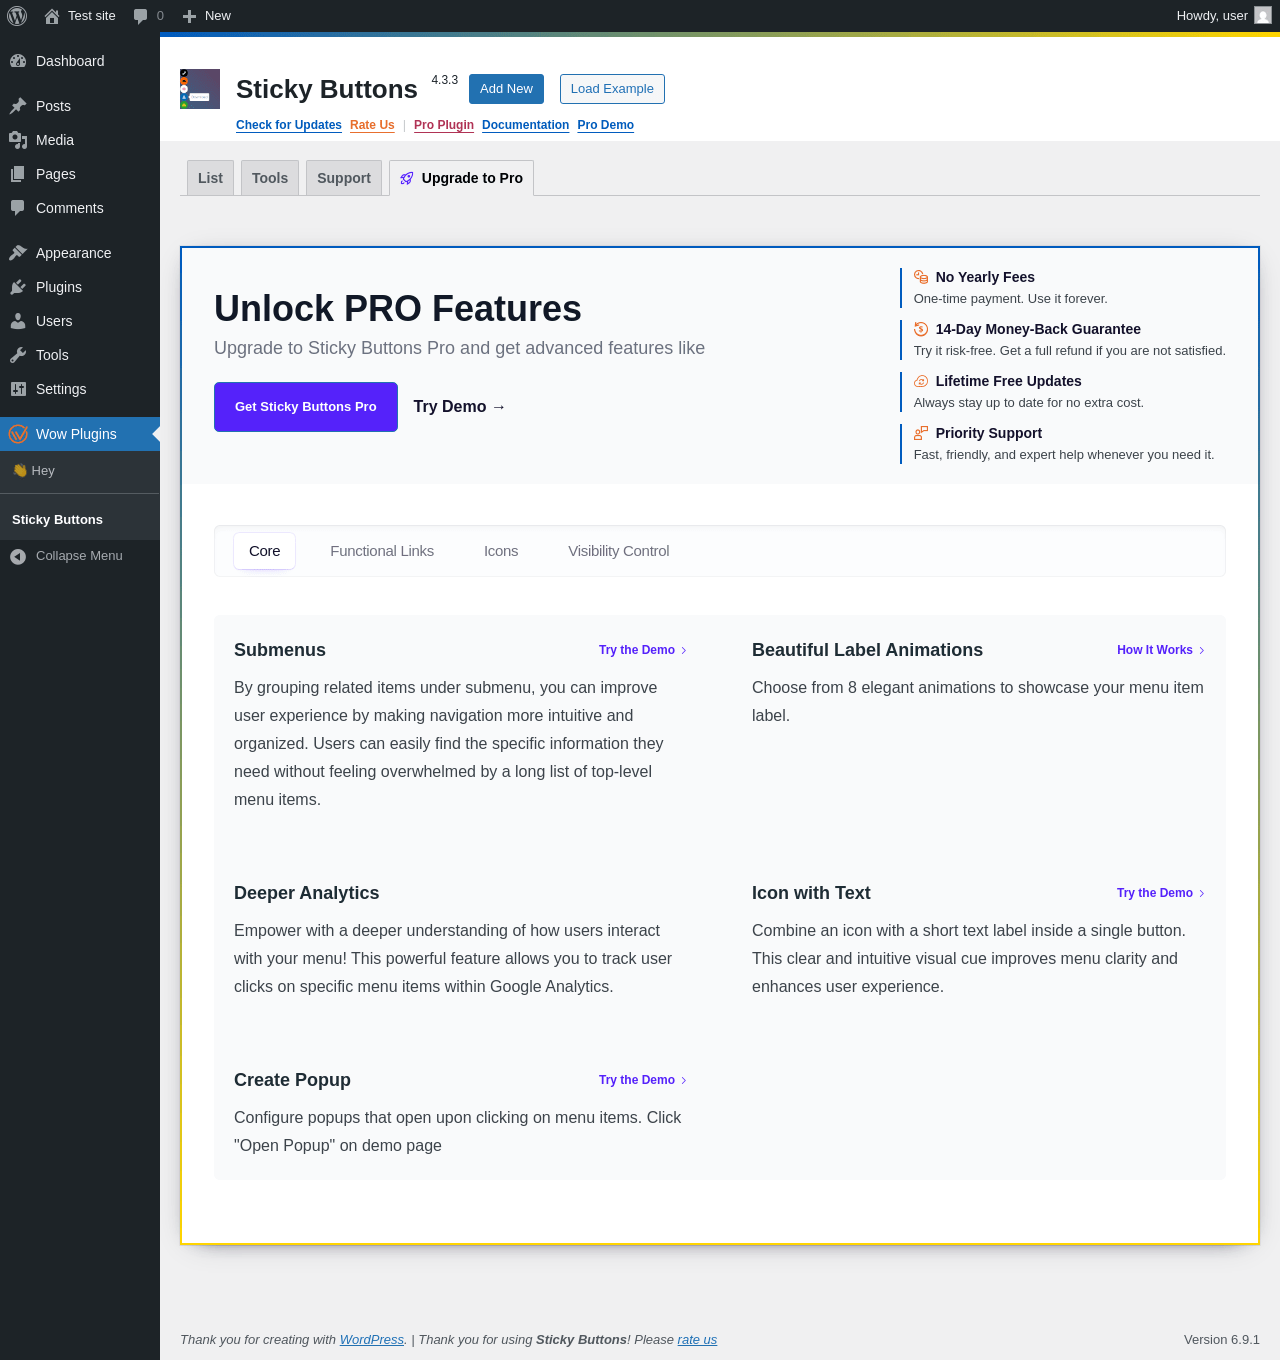This screenshot has width=1280, height=1360.
Task: Open the Visibility Control tab
Action: pyautogui.click(x=619, y=551)
